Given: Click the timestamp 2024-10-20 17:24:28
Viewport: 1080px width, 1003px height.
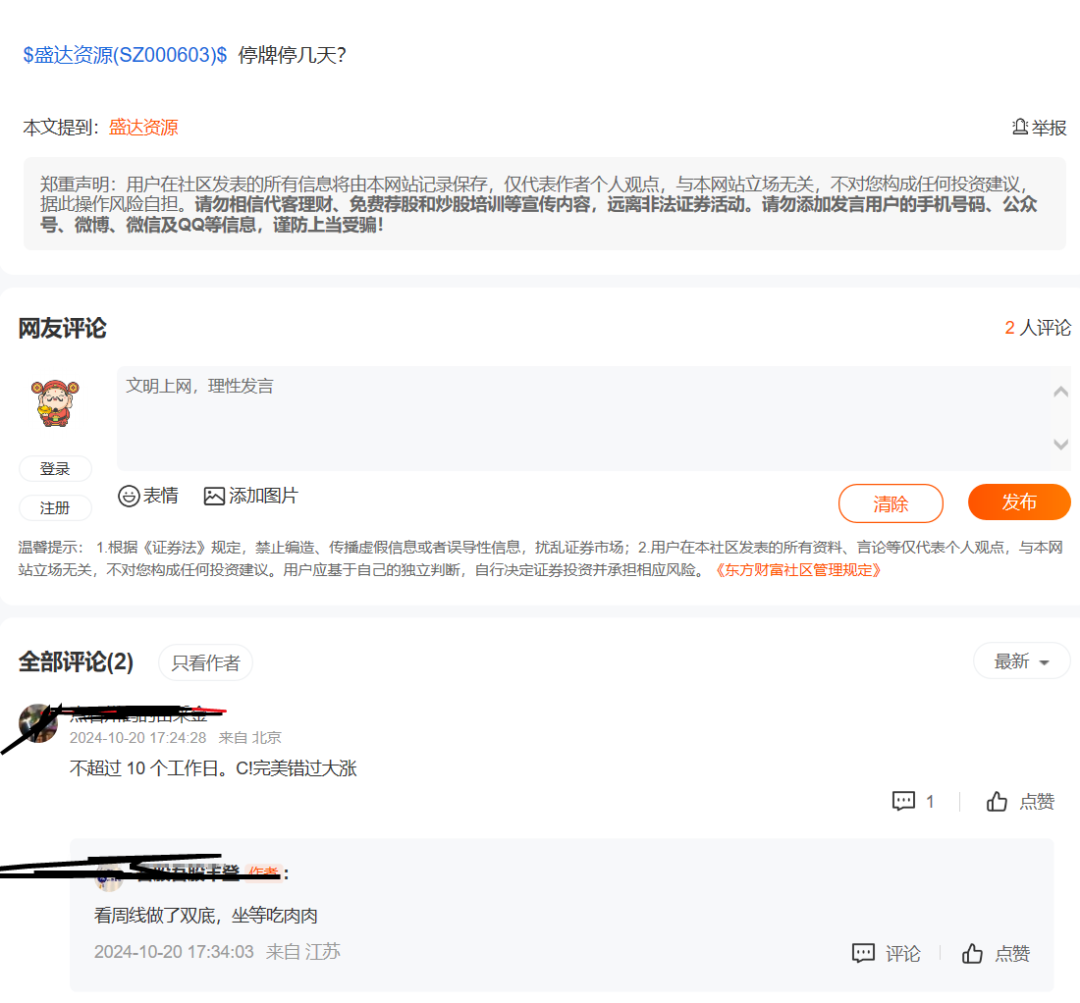Looking at the screenshot, I should (138, 738).
